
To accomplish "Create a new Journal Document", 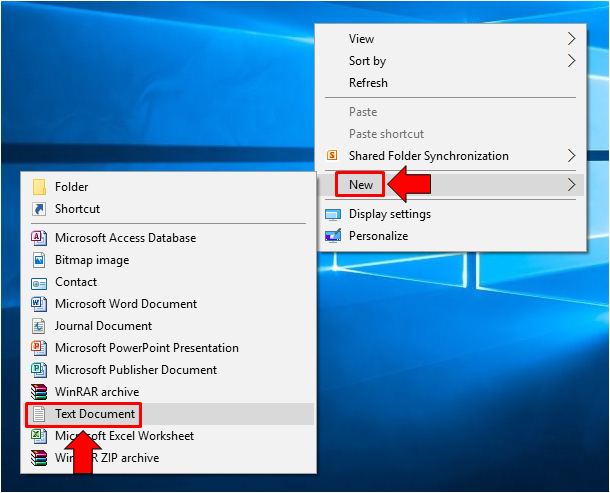I will (x=169, y=326).
